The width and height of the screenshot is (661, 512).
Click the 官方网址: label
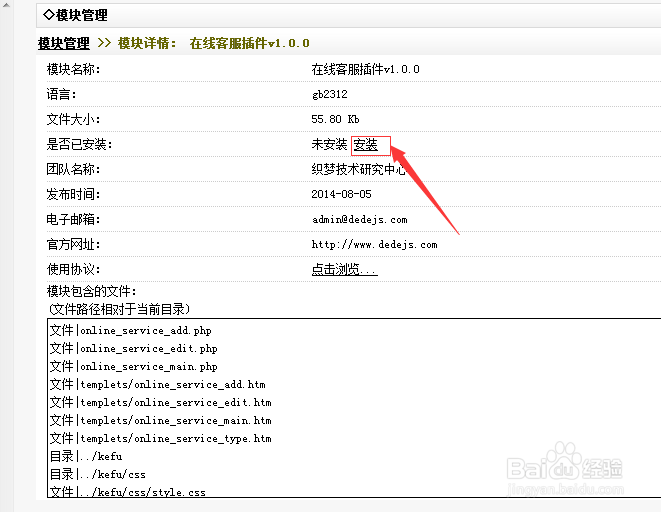73,244
